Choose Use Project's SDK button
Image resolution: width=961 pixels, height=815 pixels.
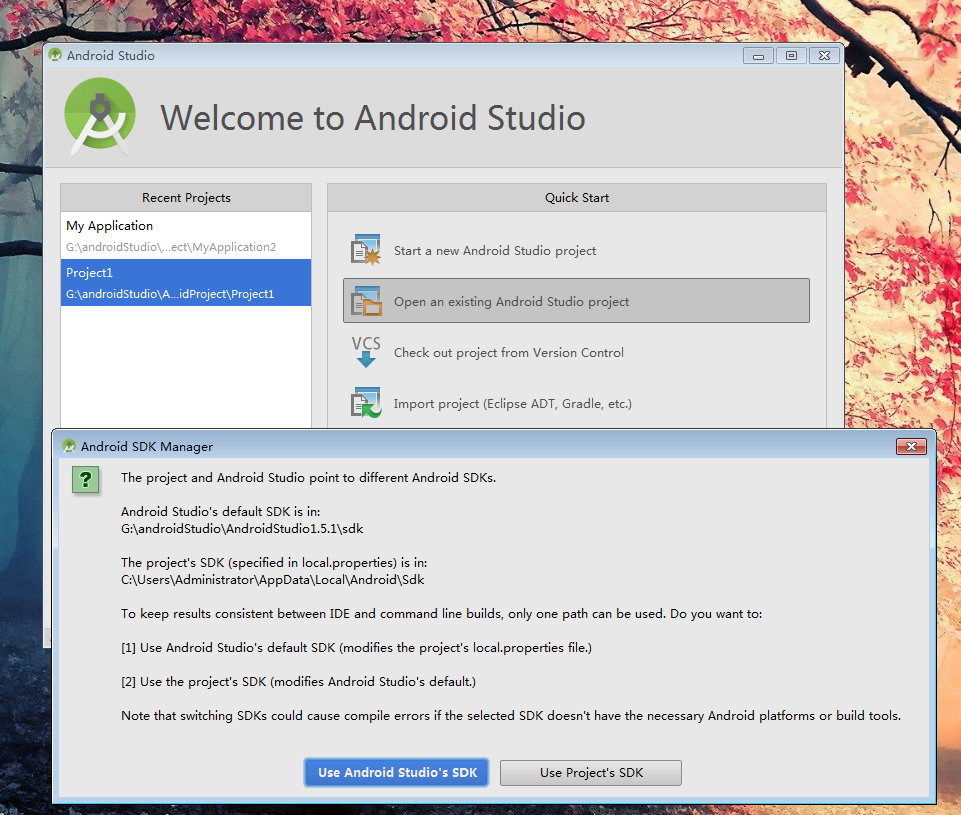click(591, 773)
